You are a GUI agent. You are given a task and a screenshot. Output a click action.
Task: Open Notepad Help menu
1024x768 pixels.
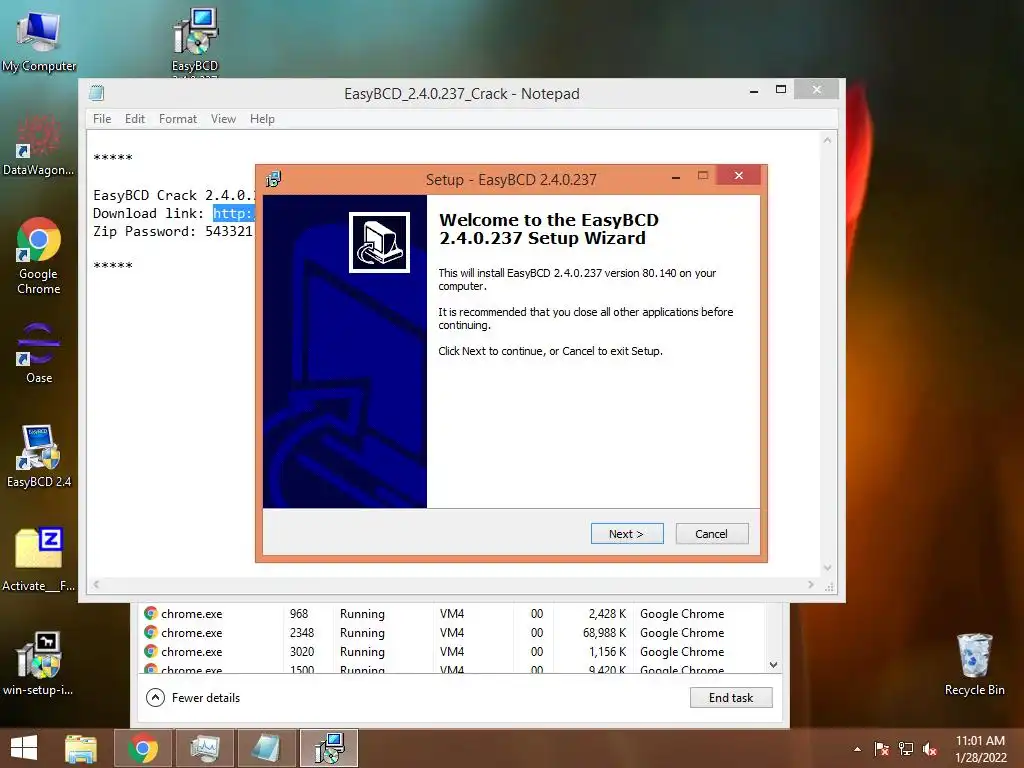(x=263, y=119)
